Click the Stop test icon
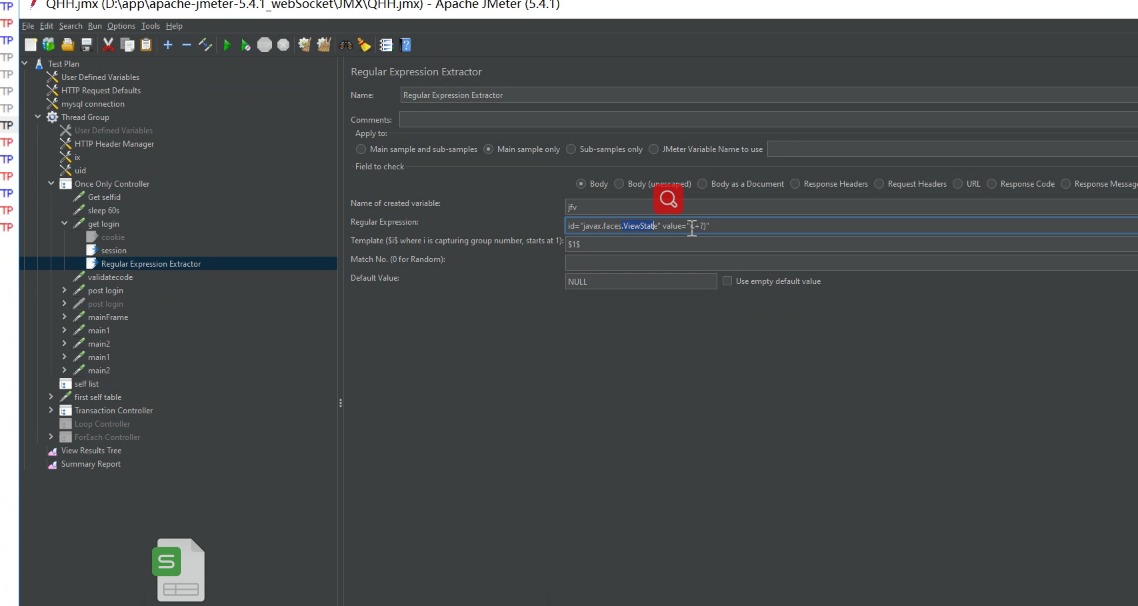Image resolution: width=1138 pixels, height=606 pixels. 265,45
